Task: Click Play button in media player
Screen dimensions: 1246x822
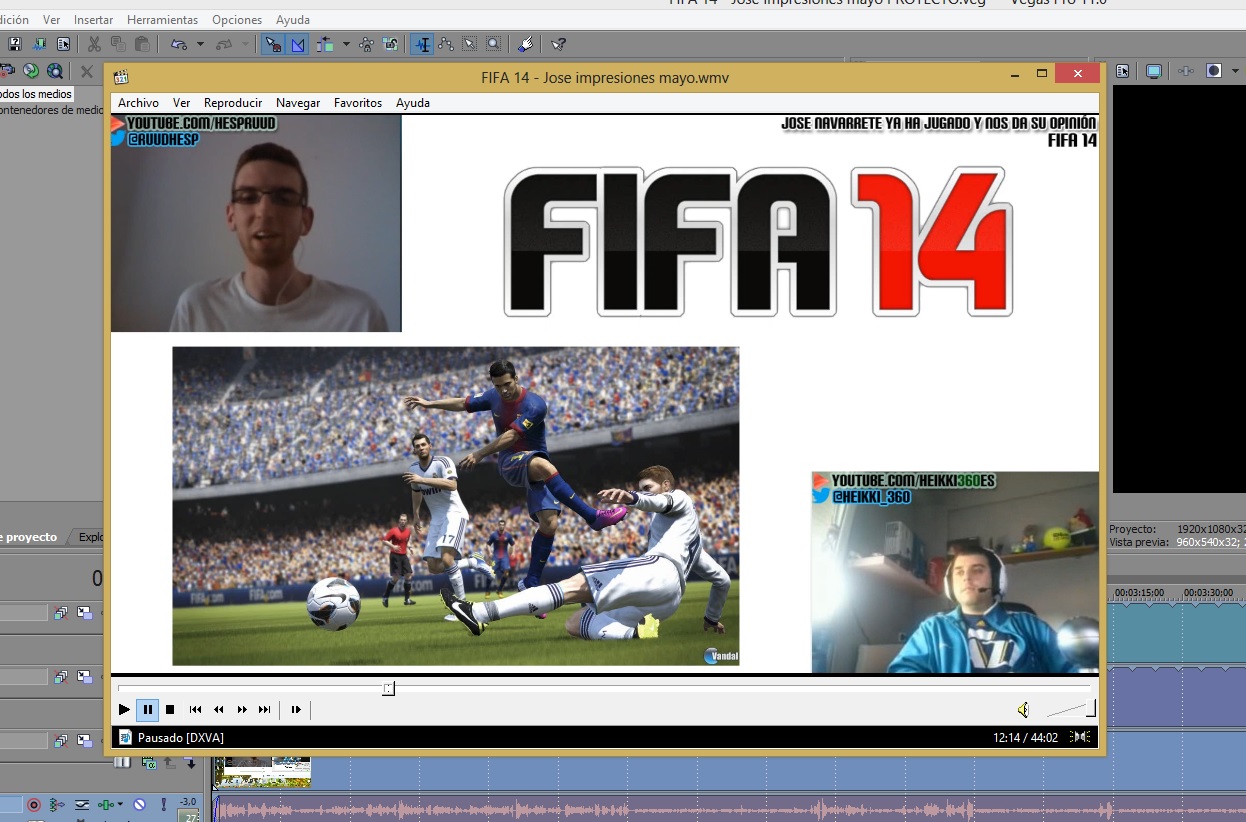Action: click(x=124, y=710)
